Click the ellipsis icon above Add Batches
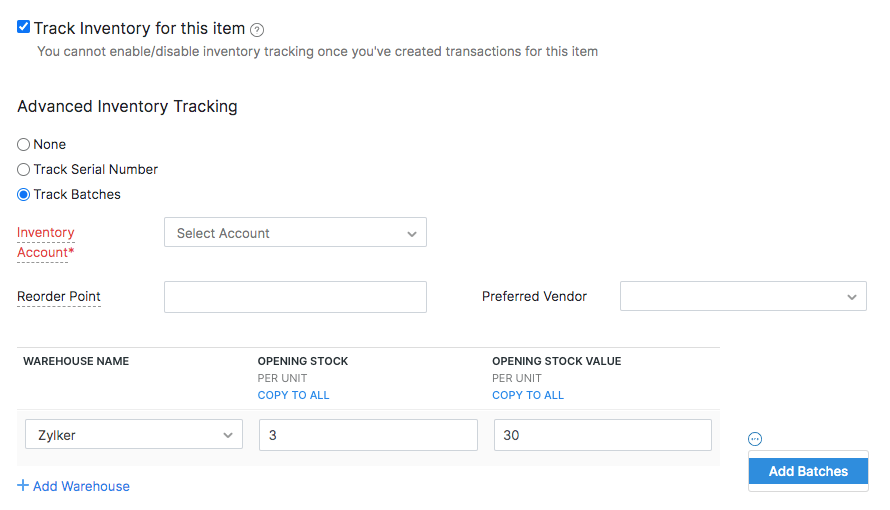The height and width of the screenshot is (510, 890). click(755, 439)
